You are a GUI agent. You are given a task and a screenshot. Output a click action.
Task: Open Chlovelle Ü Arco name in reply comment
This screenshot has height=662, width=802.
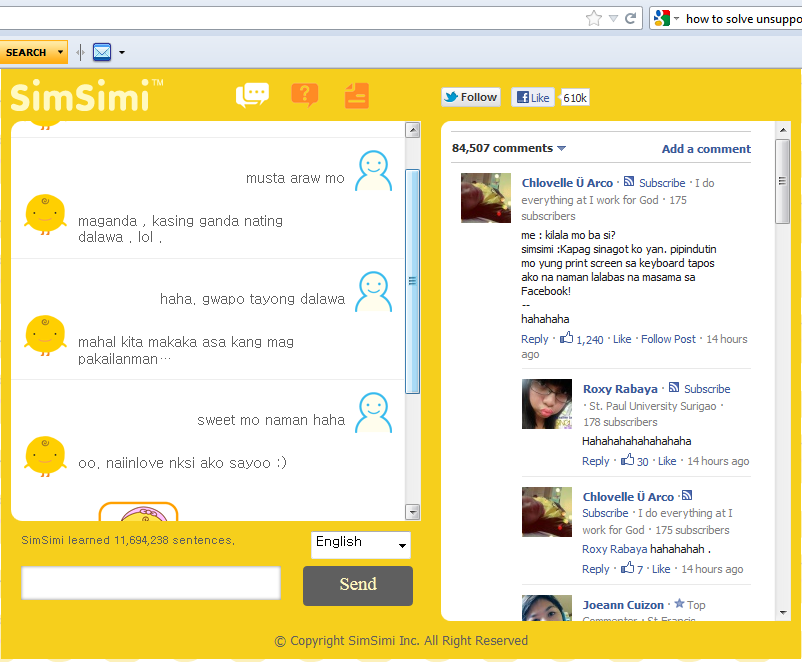click(x=628, y=497)
